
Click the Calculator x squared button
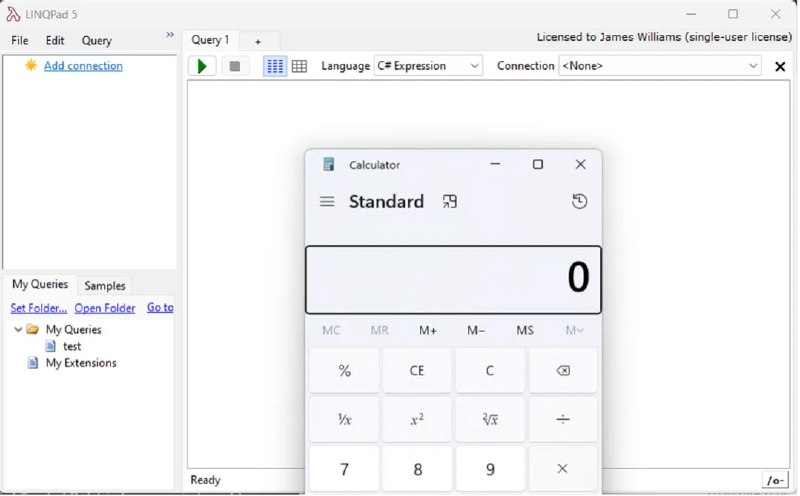(417, 419)
